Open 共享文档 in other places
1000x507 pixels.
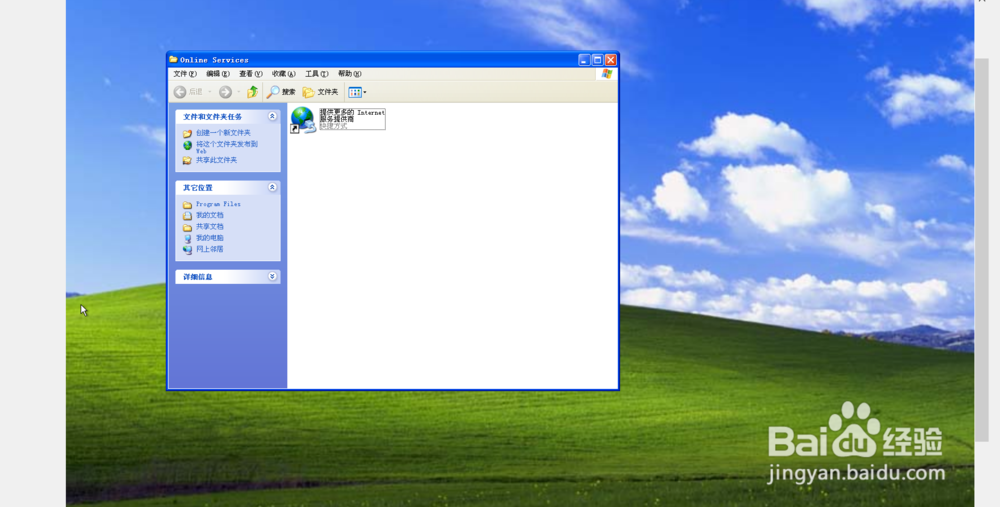pyautogui.click(x=210, y=227)
